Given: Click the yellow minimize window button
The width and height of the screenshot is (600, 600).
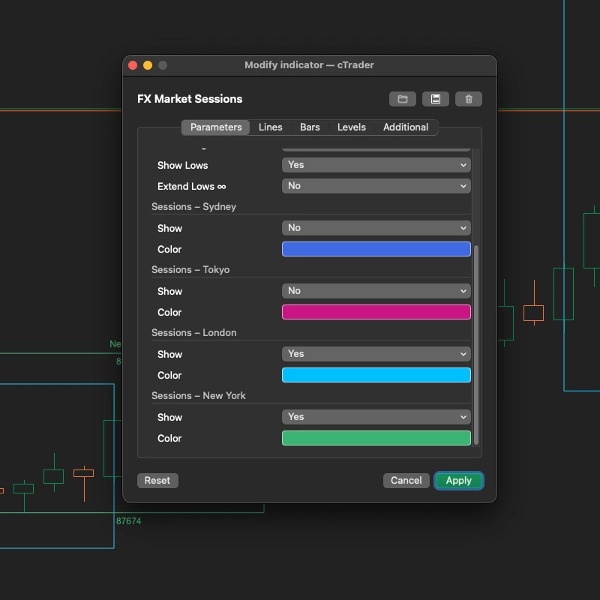Looking at the screenshot, I should pos(148,65).
